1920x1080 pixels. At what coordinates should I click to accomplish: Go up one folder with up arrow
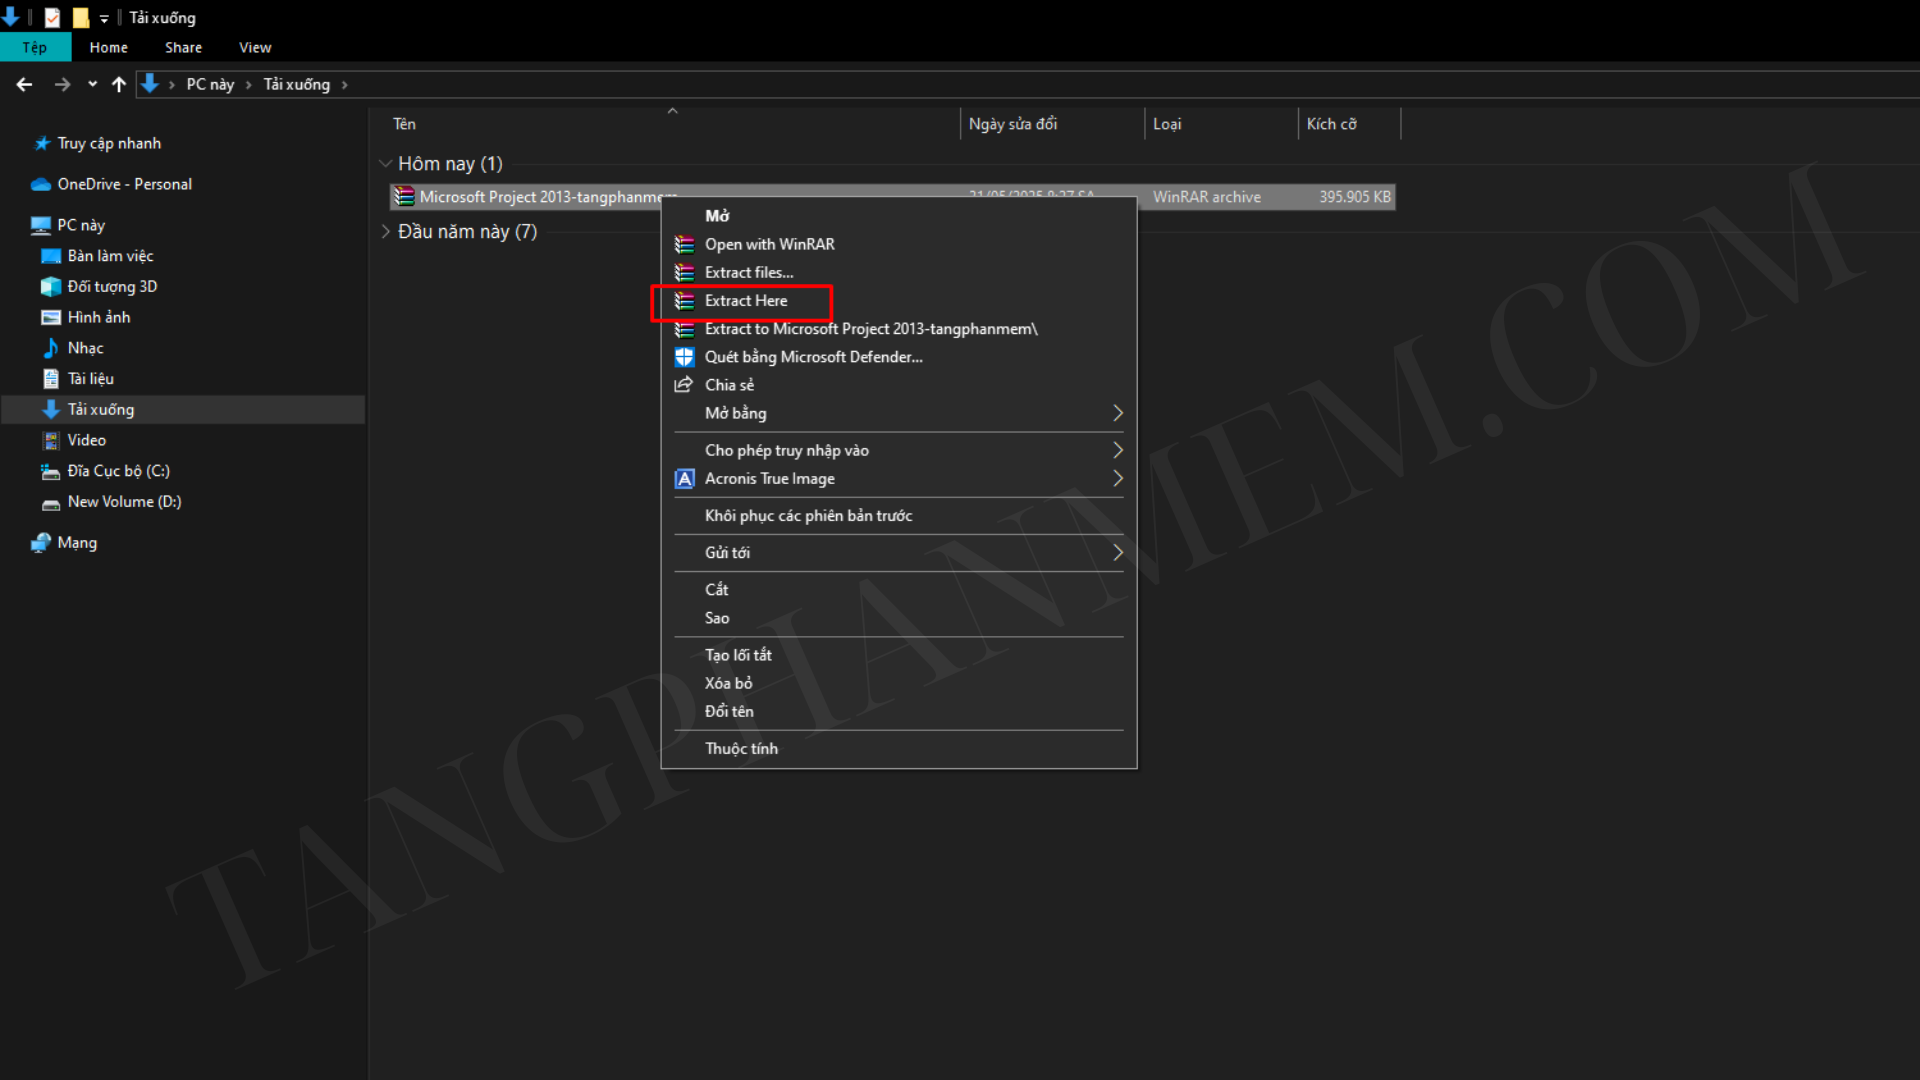coord(119,85)
